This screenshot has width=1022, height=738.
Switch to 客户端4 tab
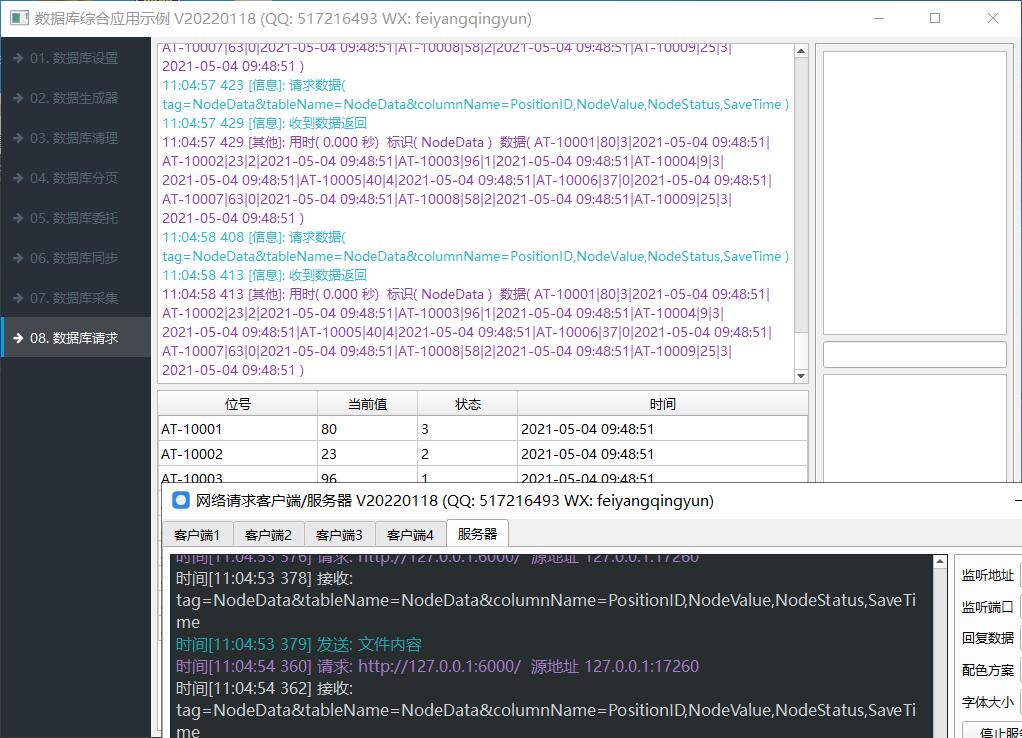point(410,535)
